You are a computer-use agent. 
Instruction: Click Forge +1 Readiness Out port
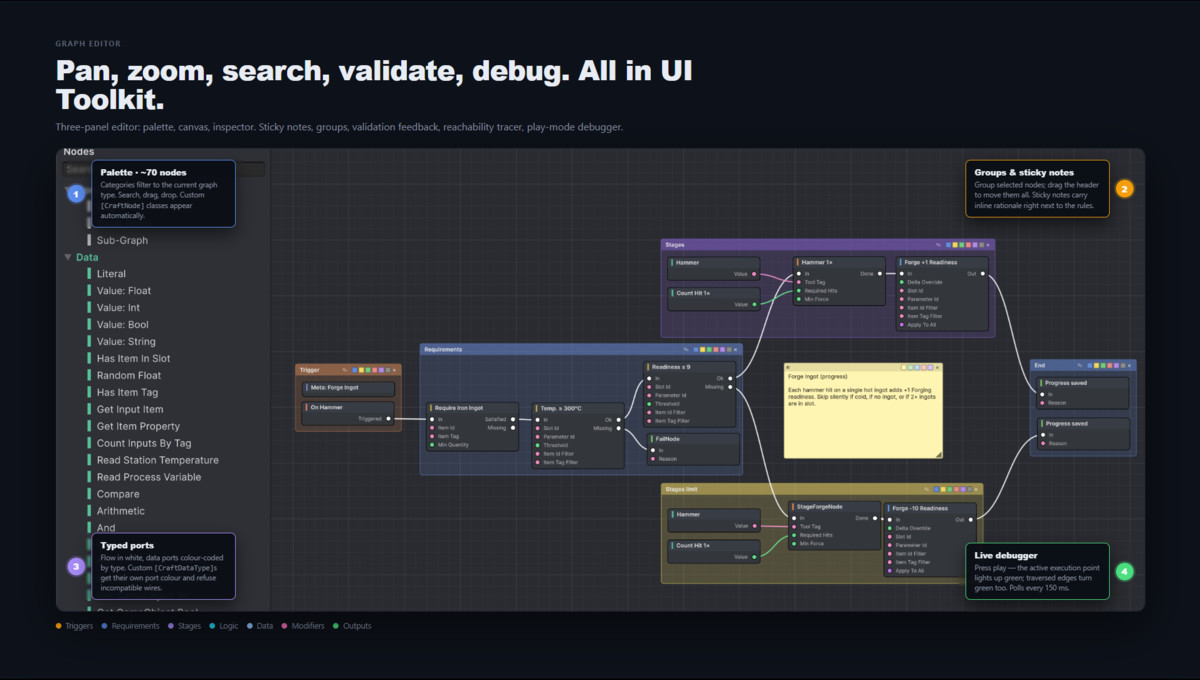982,274
